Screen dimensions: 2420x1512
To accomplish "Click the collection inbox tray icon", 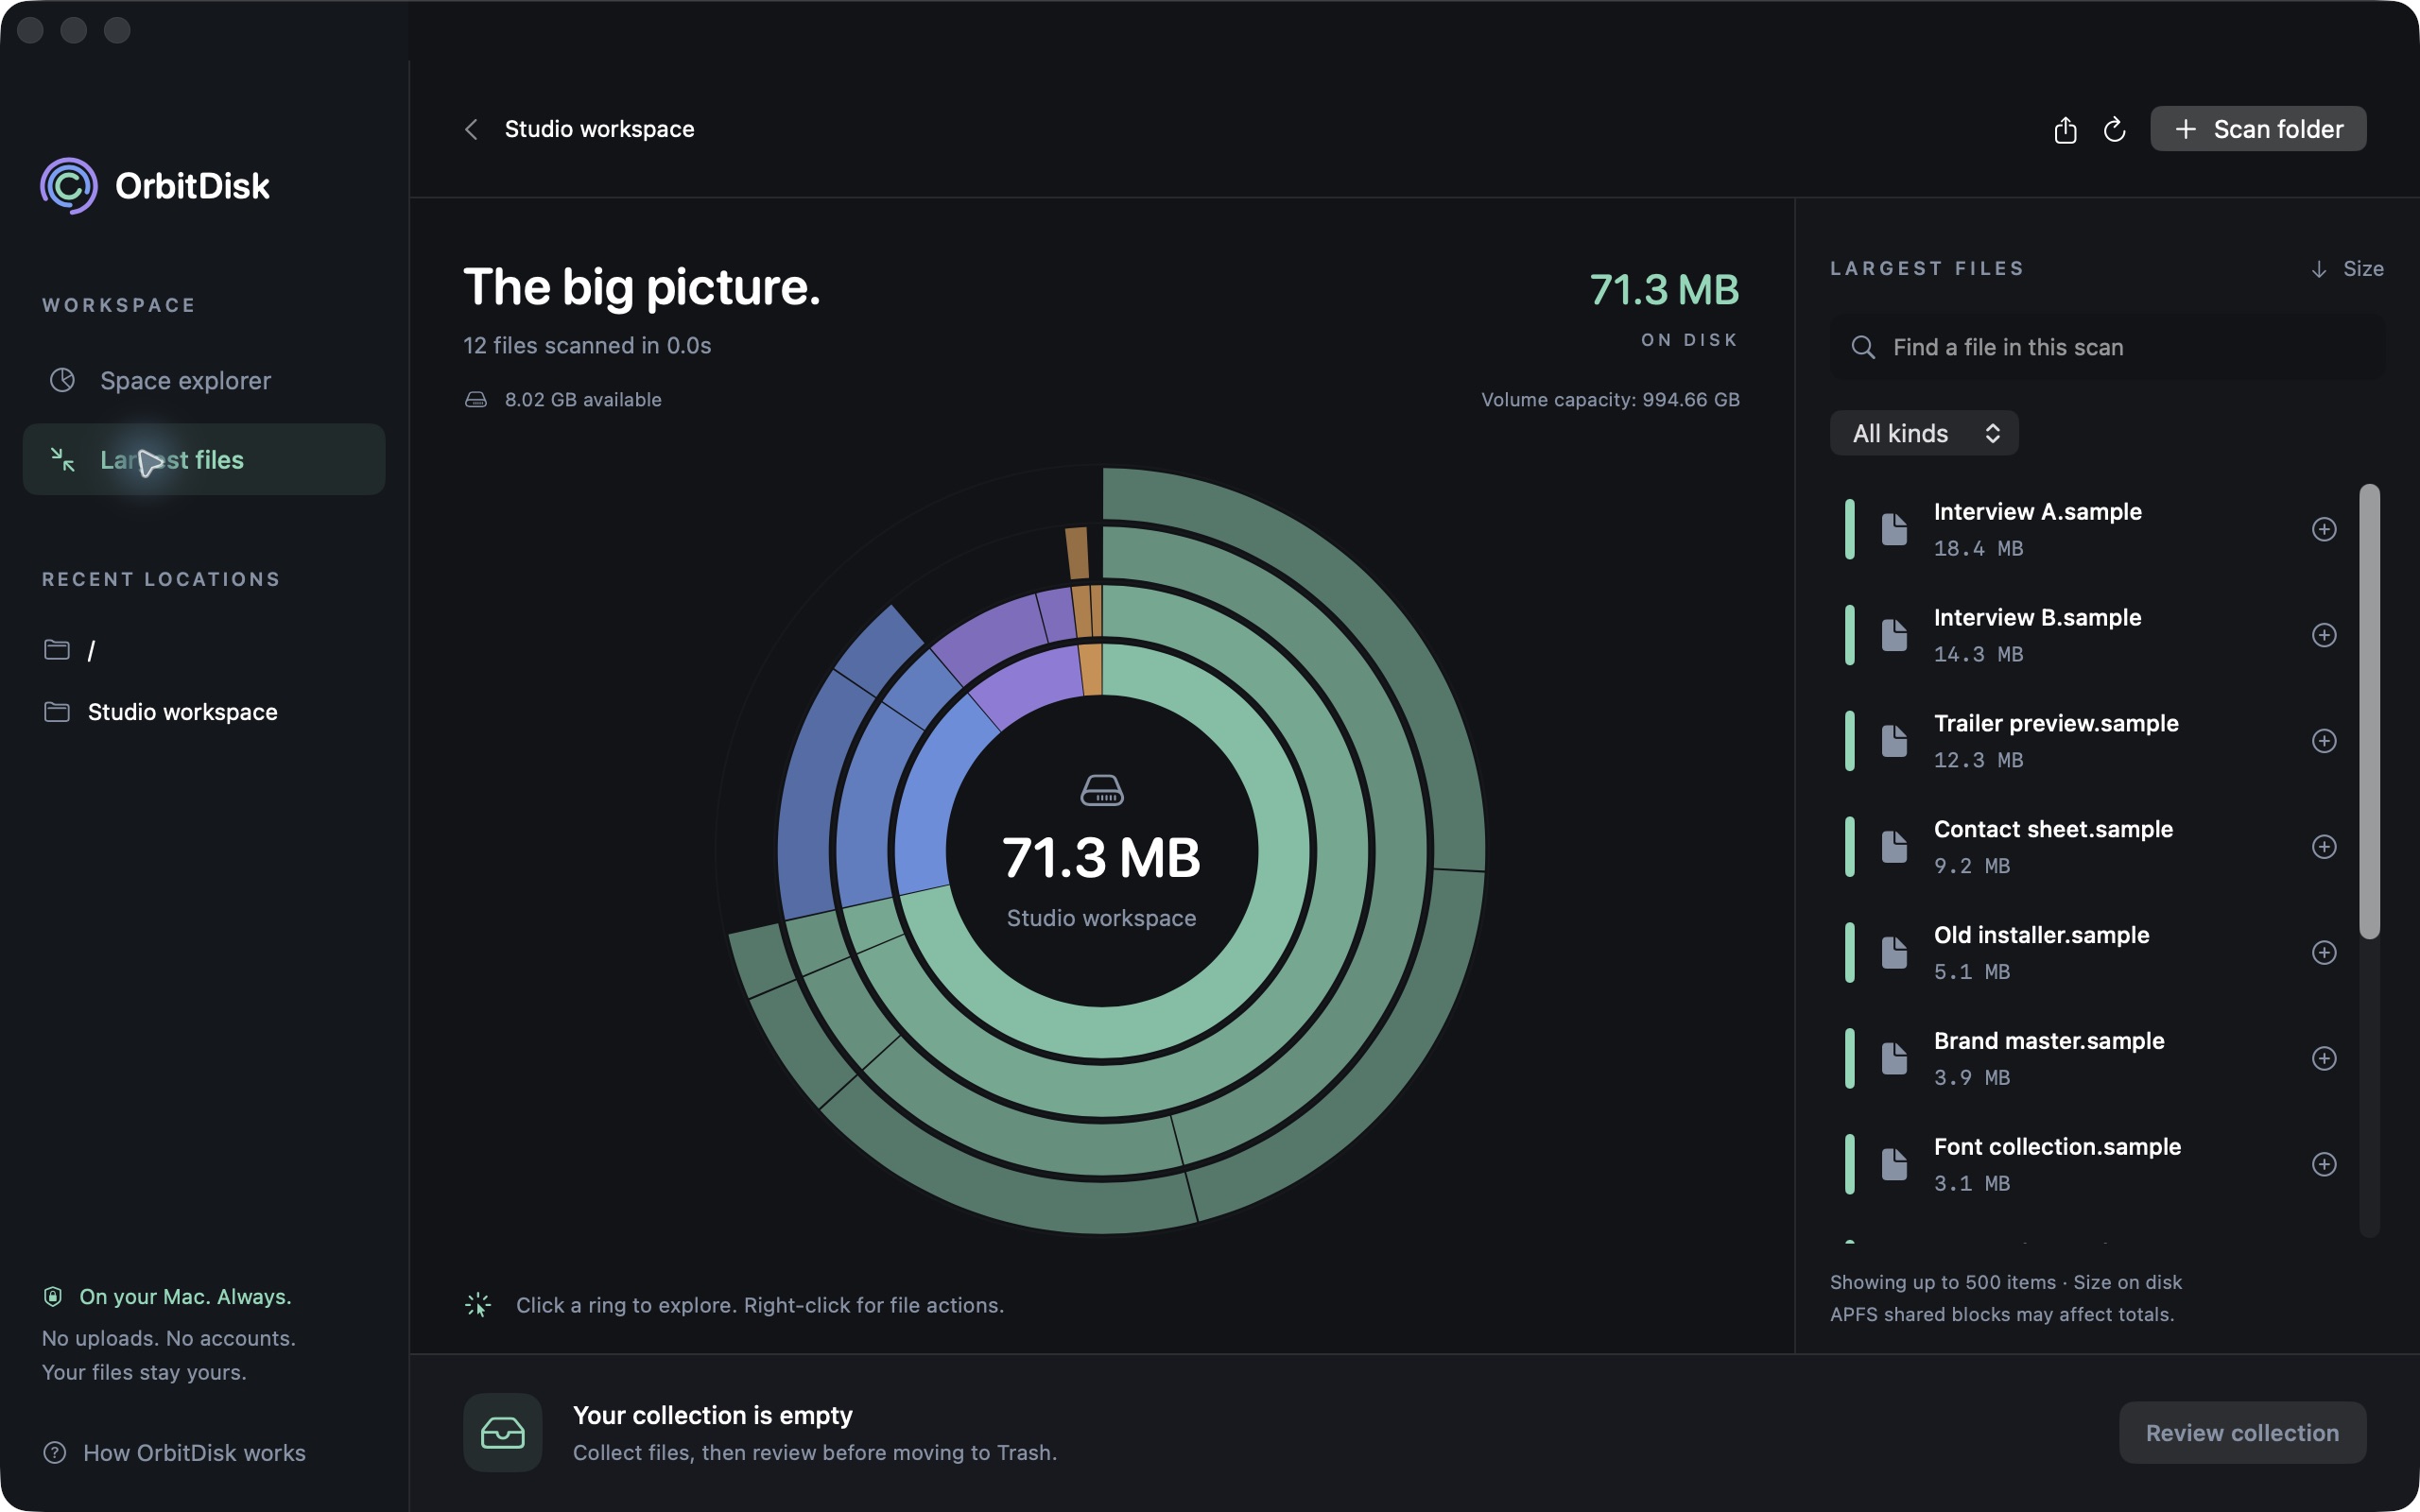I will pyautogui.click(x=503, y=1432).
